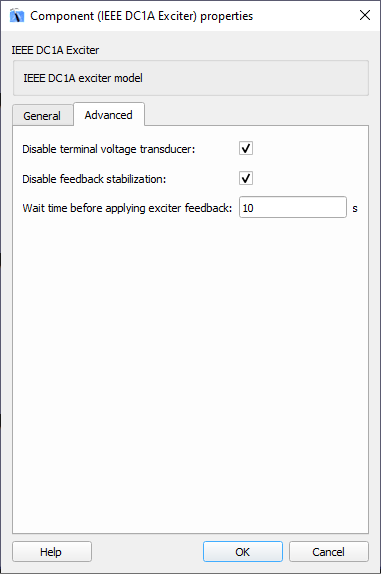Cancel the exciter properties dialog
Screen dimensions: 381x574
coord(328,552)
